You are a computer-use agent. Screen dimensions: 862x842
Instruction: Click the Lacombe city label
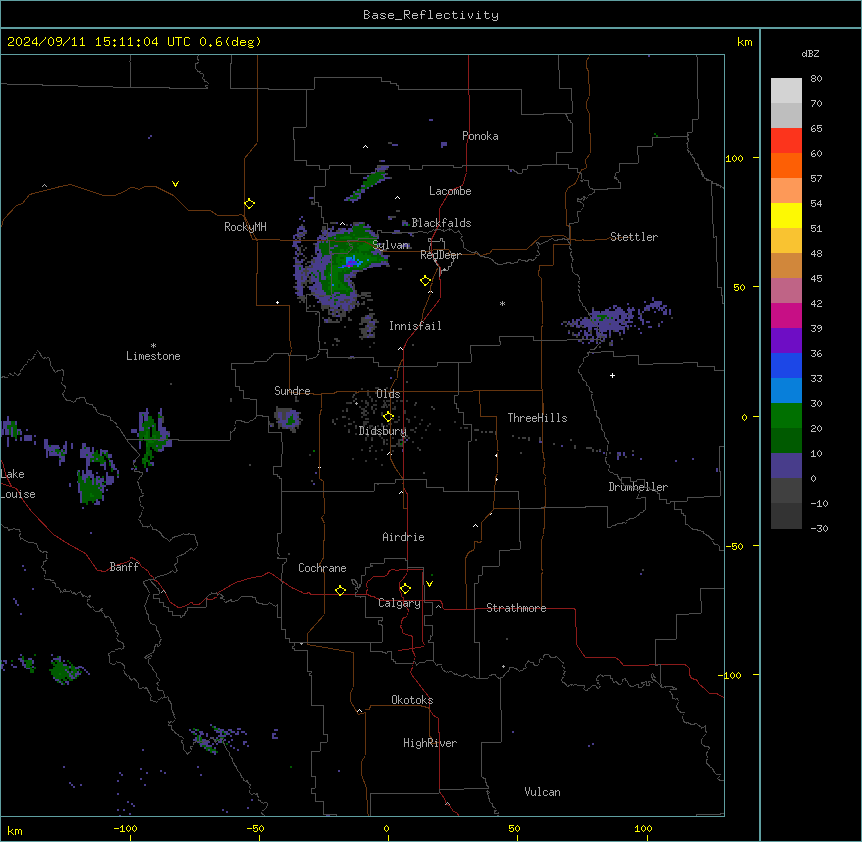tap(450, 191)
